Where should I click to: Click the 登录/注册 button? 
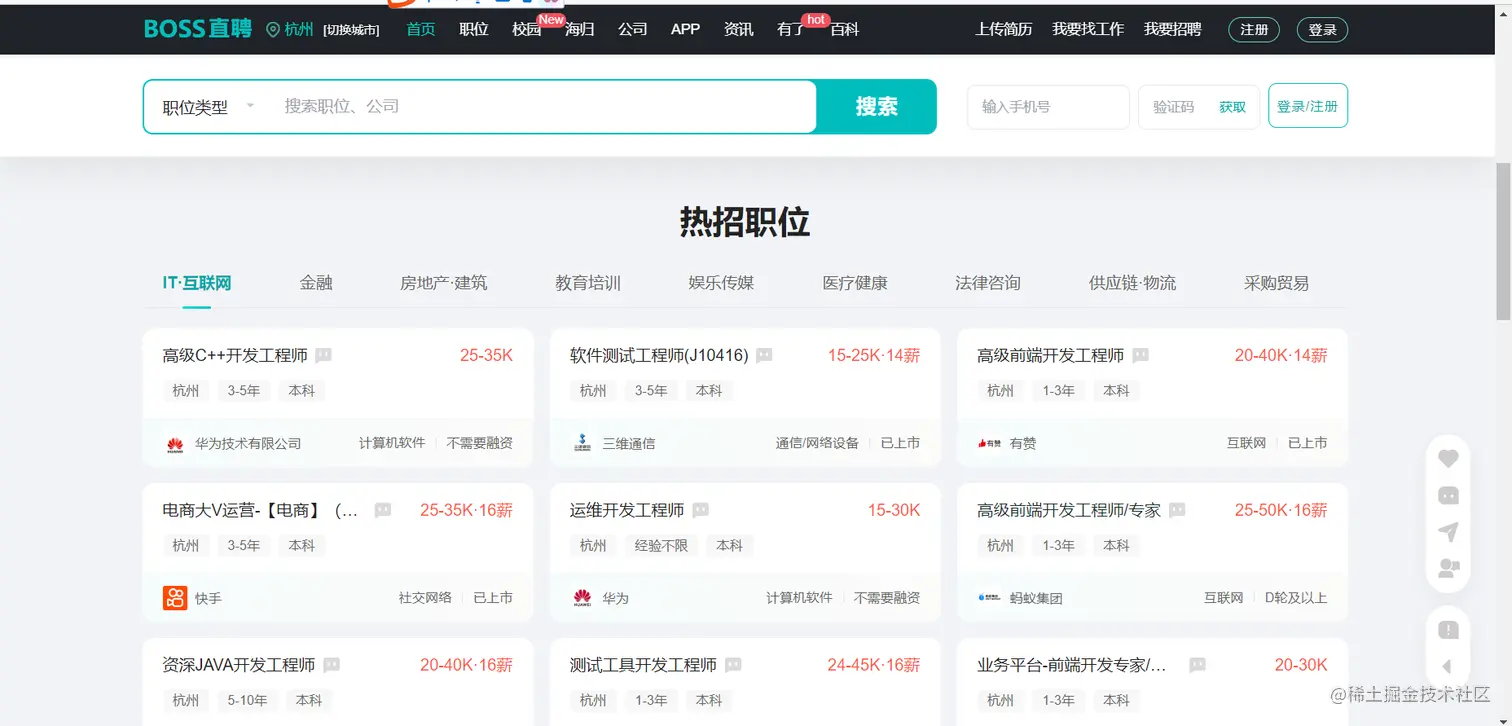click(1308, 106)
